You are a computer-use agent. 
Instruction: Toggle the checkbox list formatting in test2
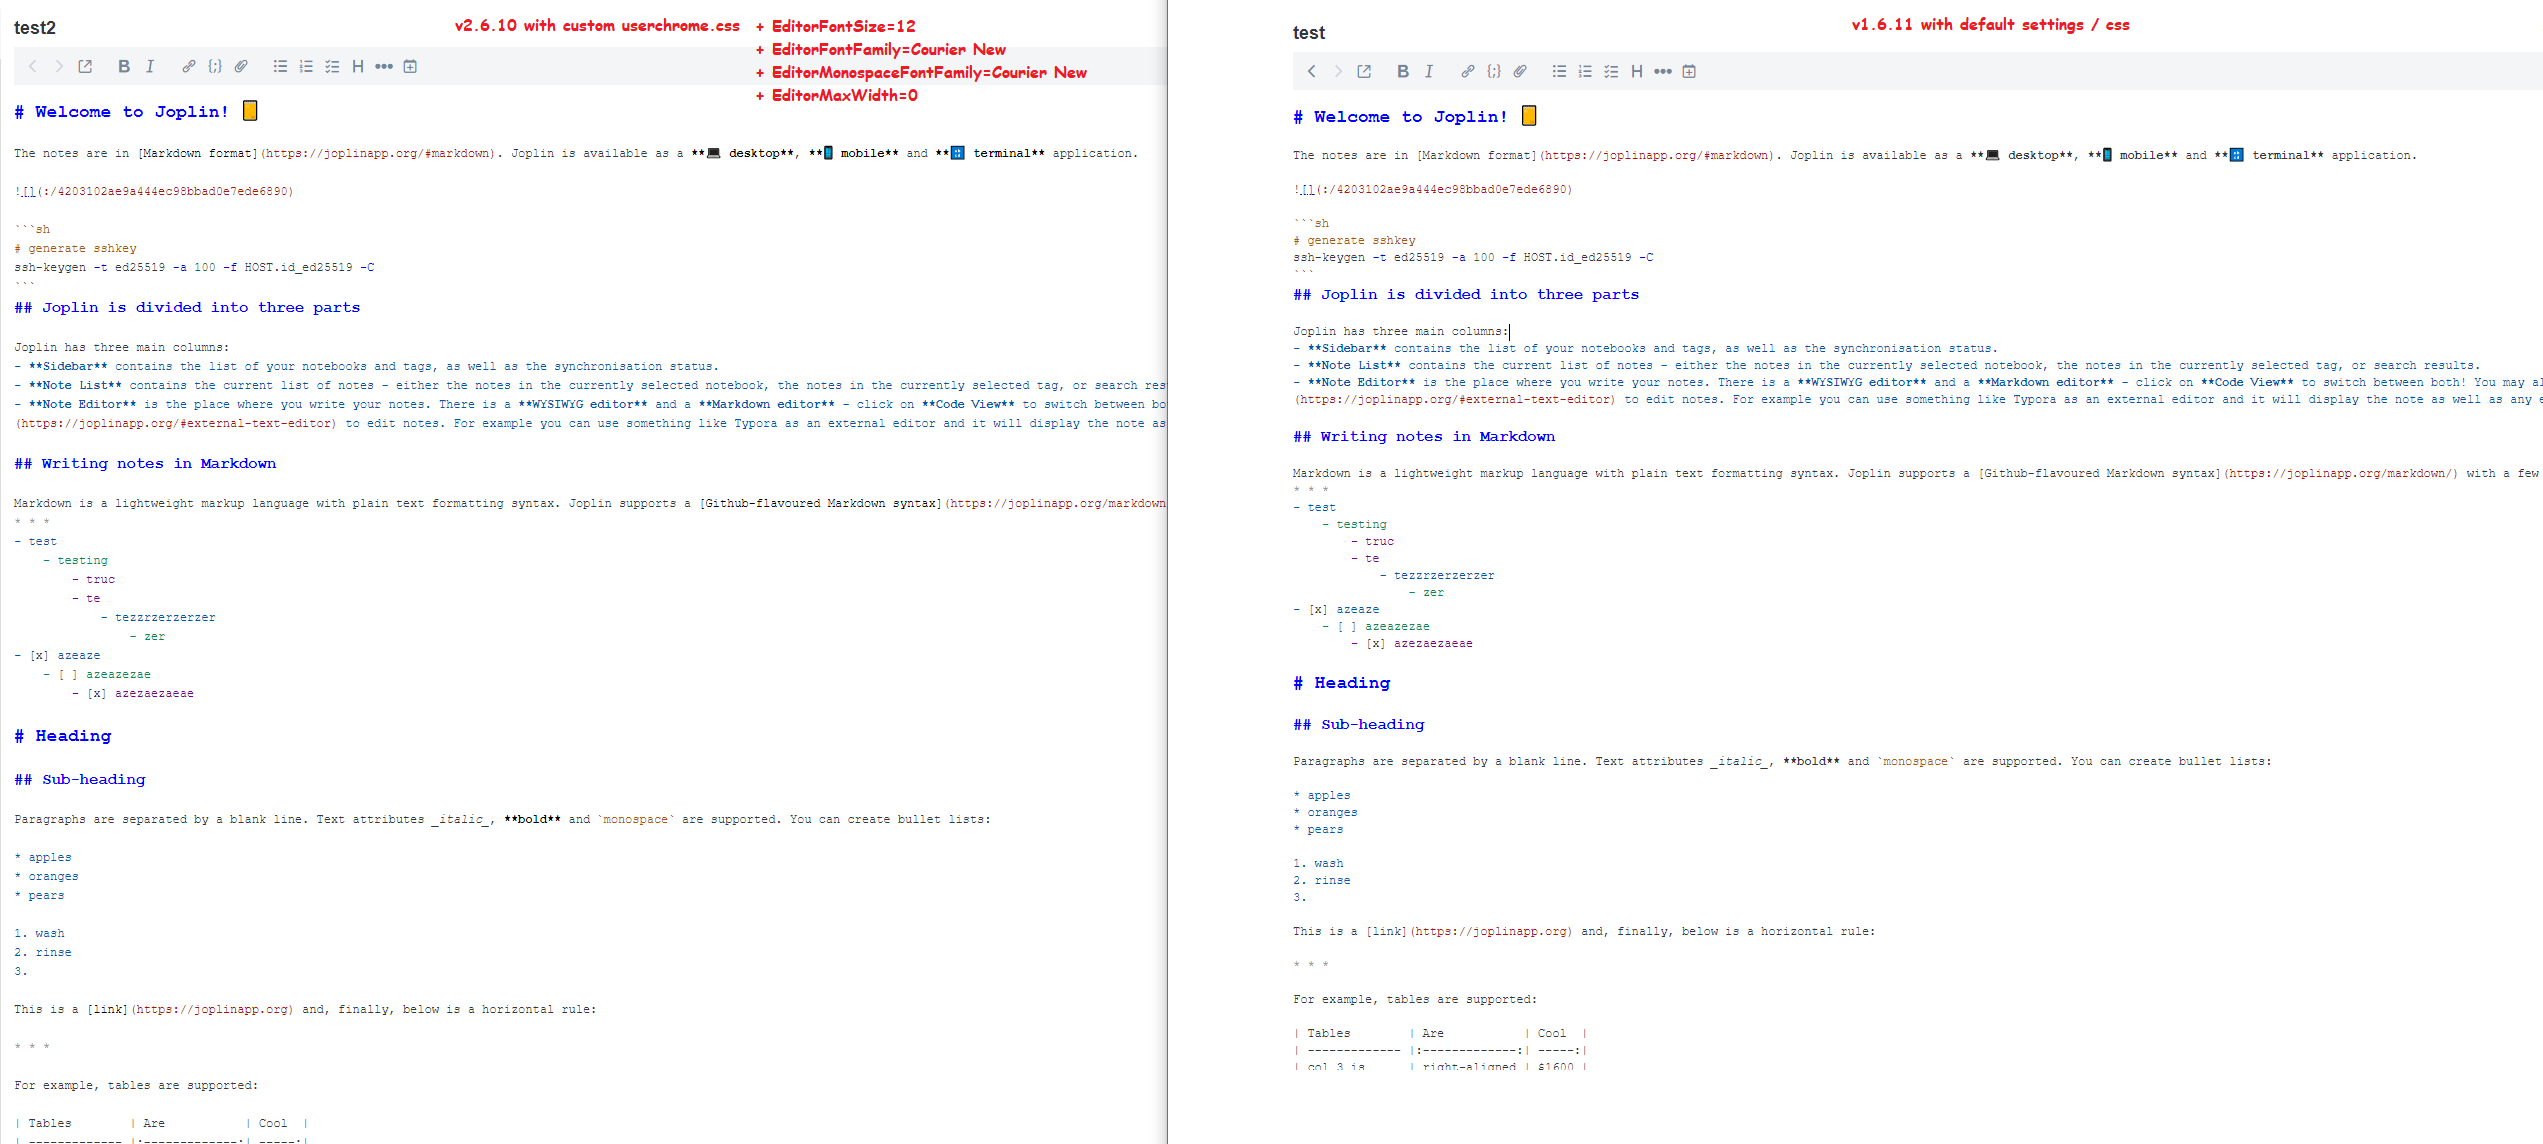pos(332,66)
